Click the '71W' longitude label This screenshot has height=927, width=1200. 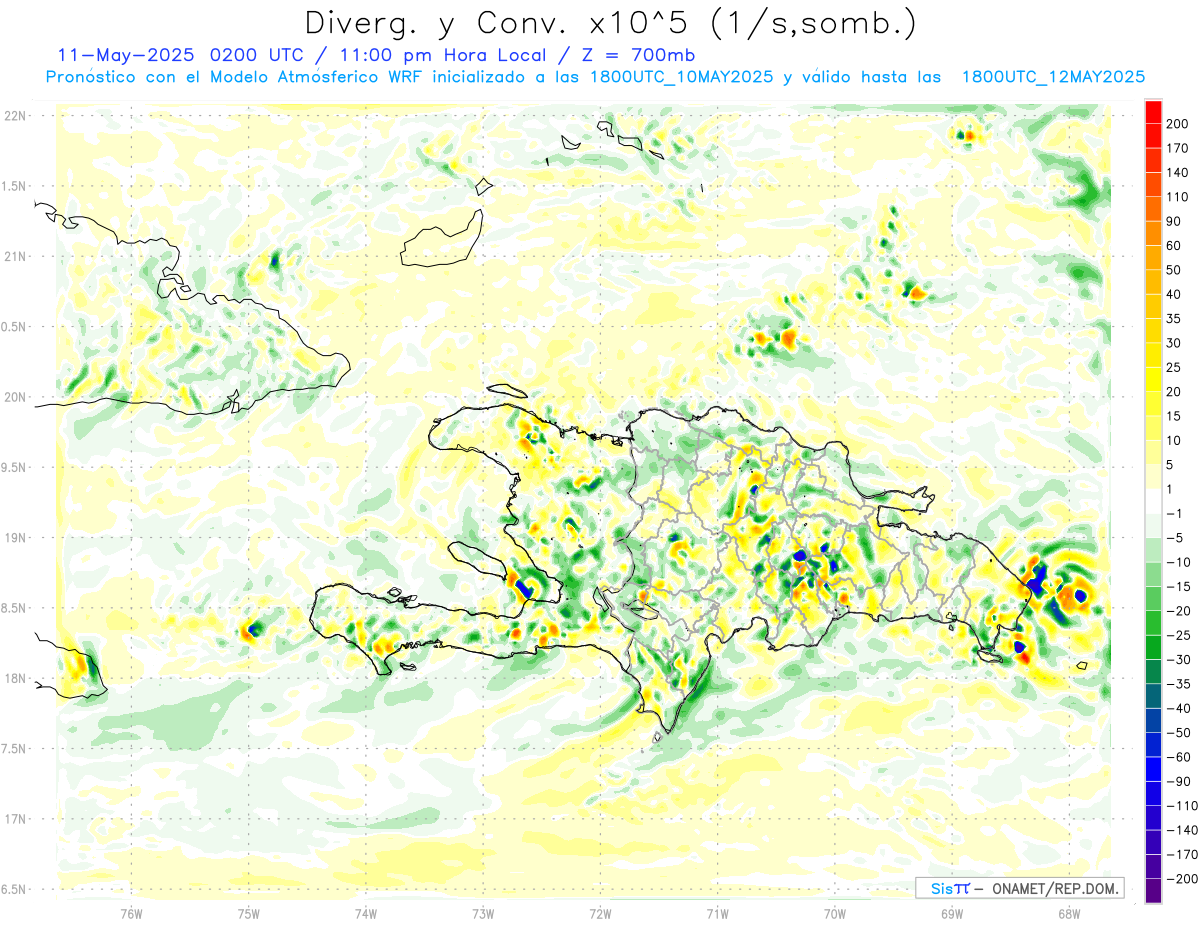[717, 912]
